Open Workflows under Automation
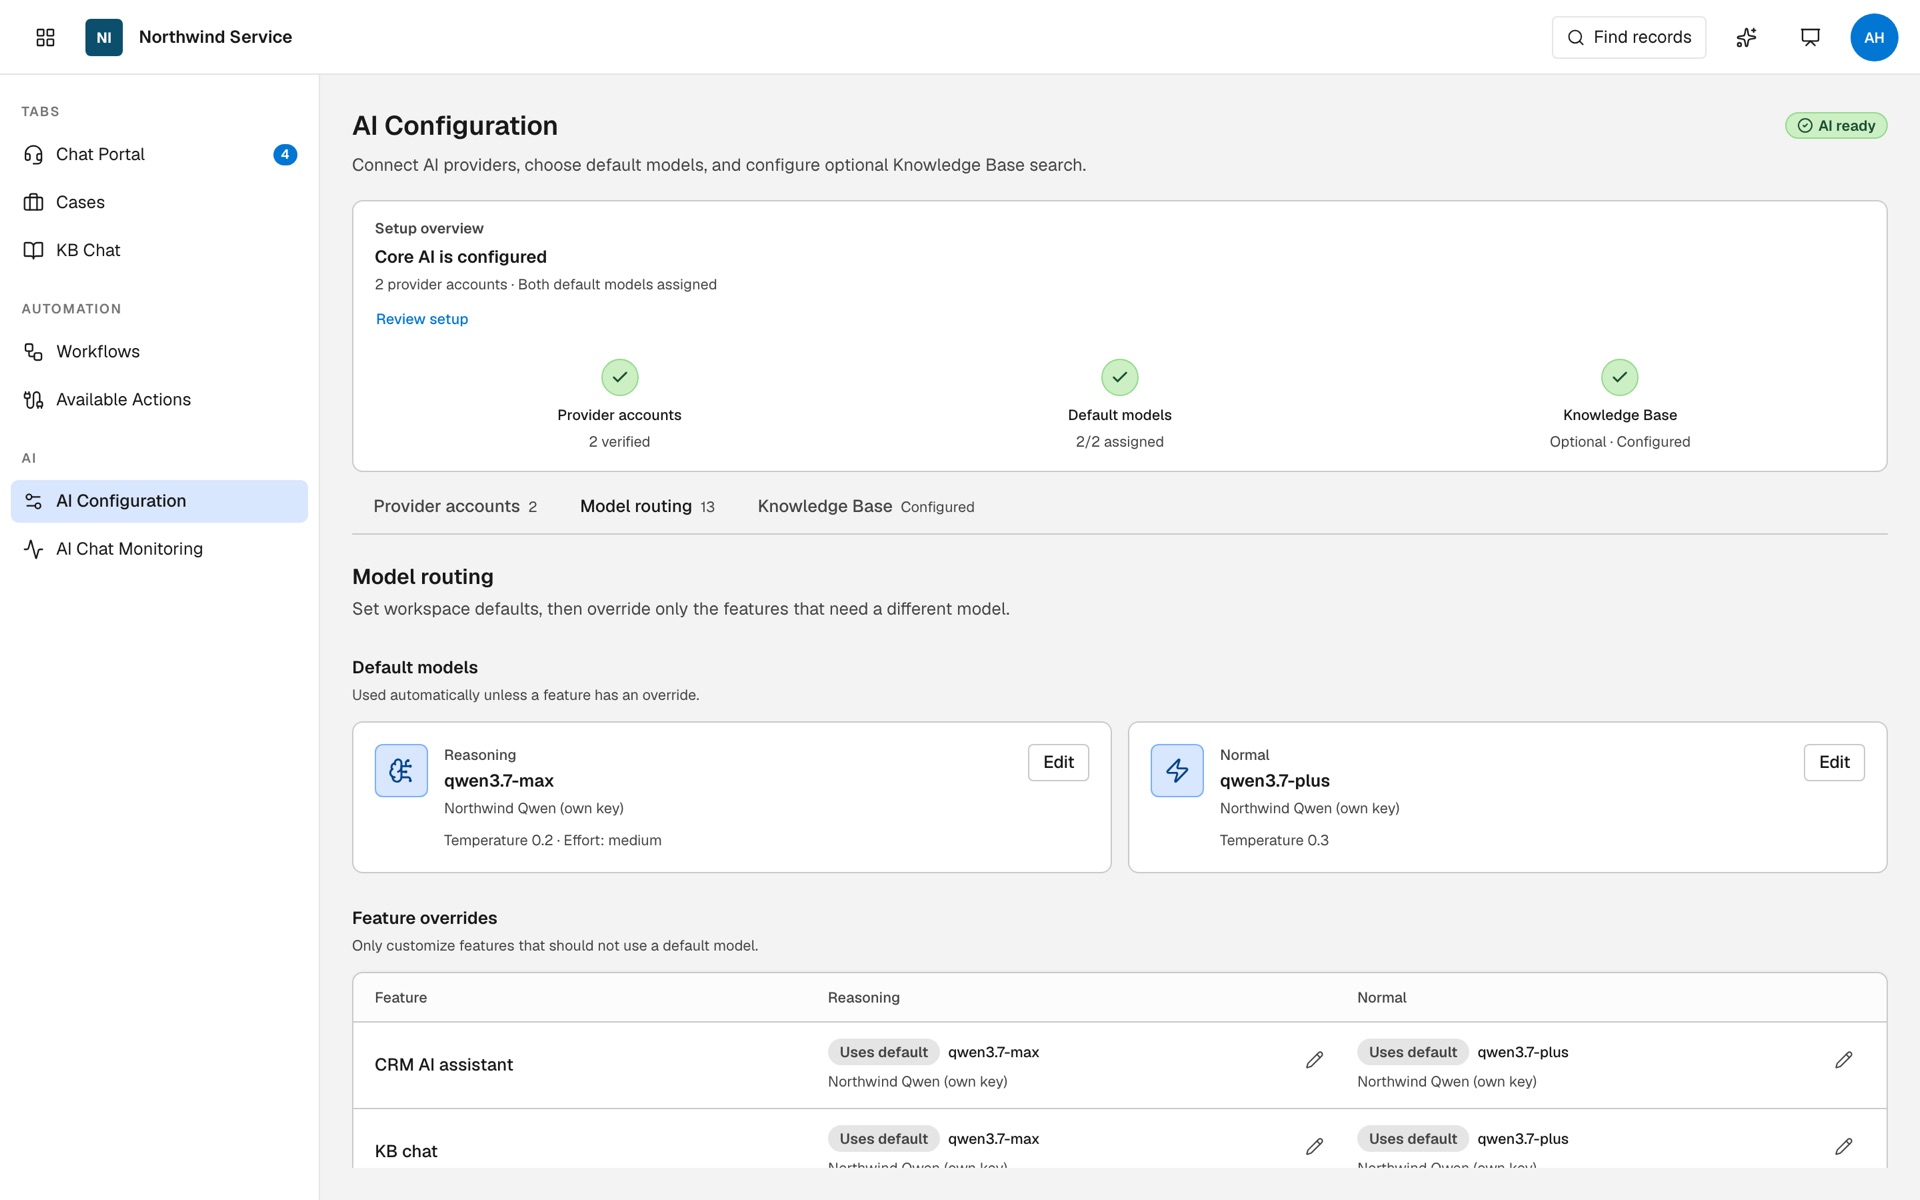The height and width of the screenshot is (1200, 1920). [x=159, y=351]
